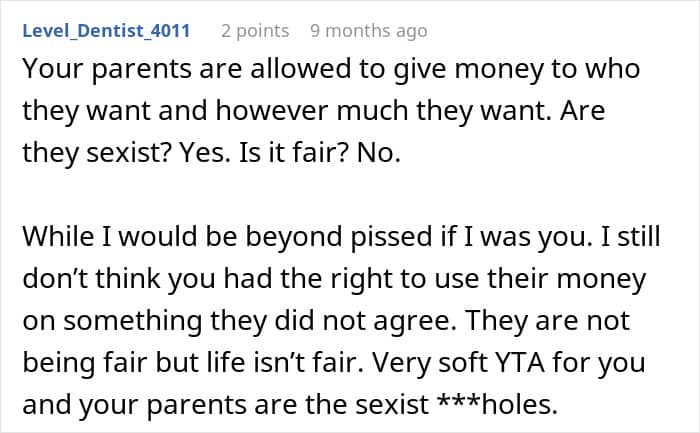
Task: Click the "9 months ago" timestamp
Action: coord(368,31)
